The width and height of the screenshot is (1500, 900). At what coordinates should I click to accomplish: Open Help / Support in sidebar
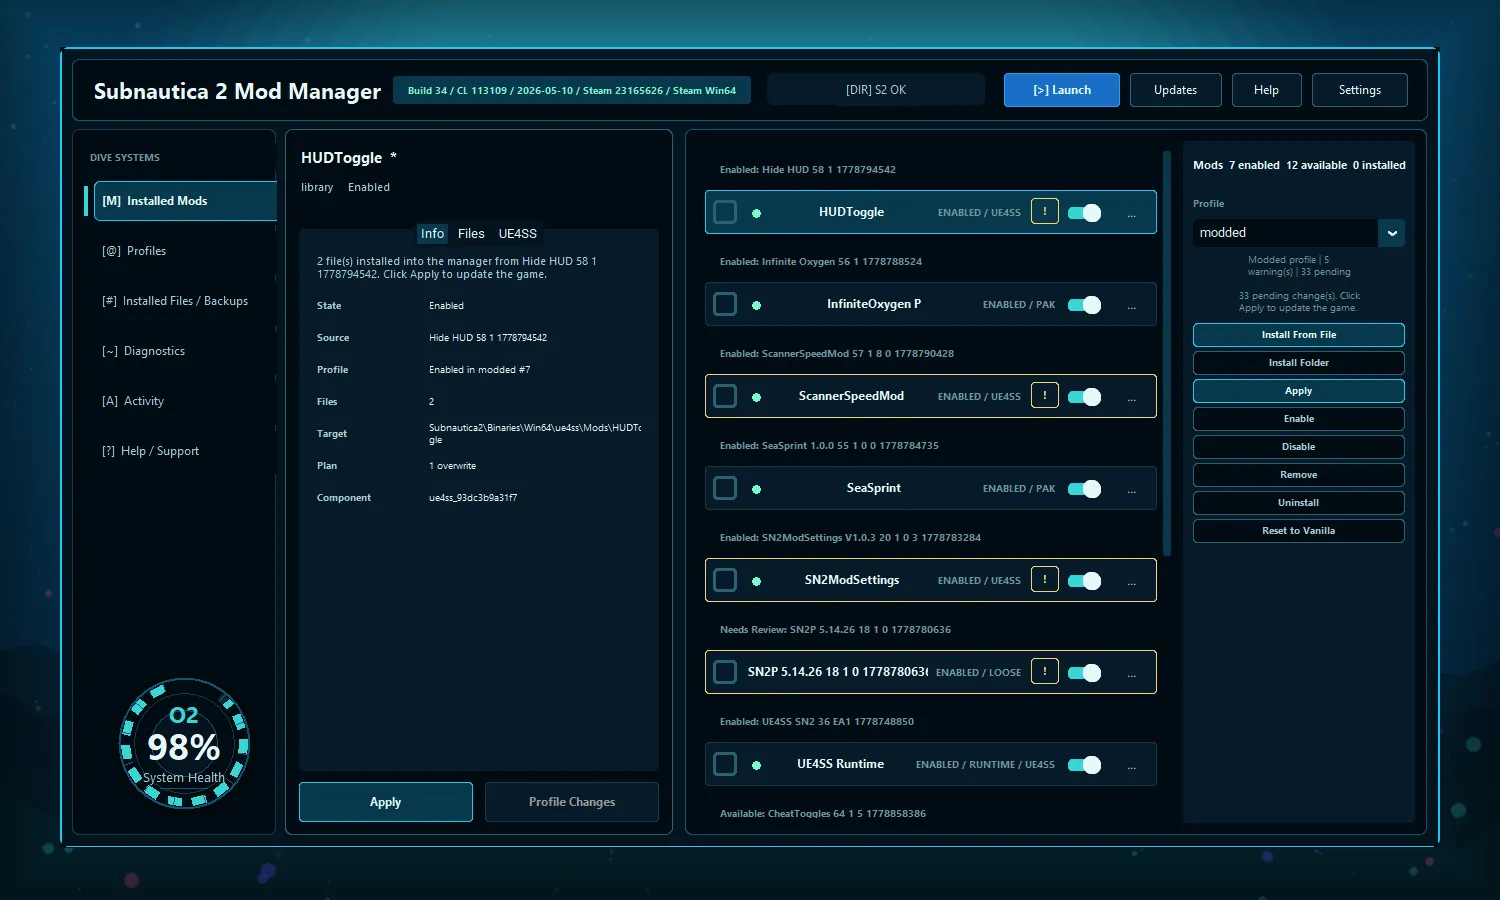pyautogui.click(x=185, y=451)
